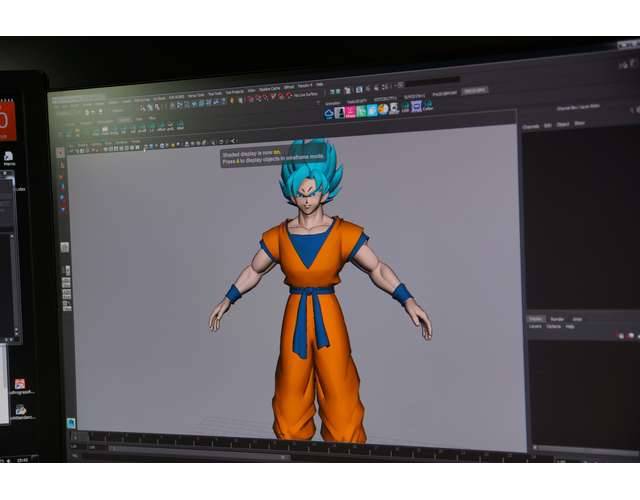This screenshot has width=640, height=500.
Task: Open the Edit menu in Channel Box
Action: [548, 126]
